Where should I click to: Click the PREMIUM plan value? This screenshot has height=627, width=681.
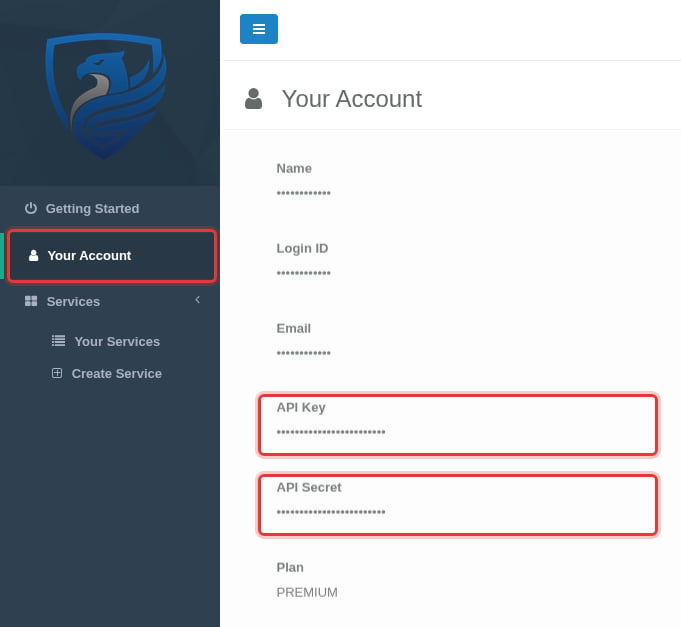(307, 592)
